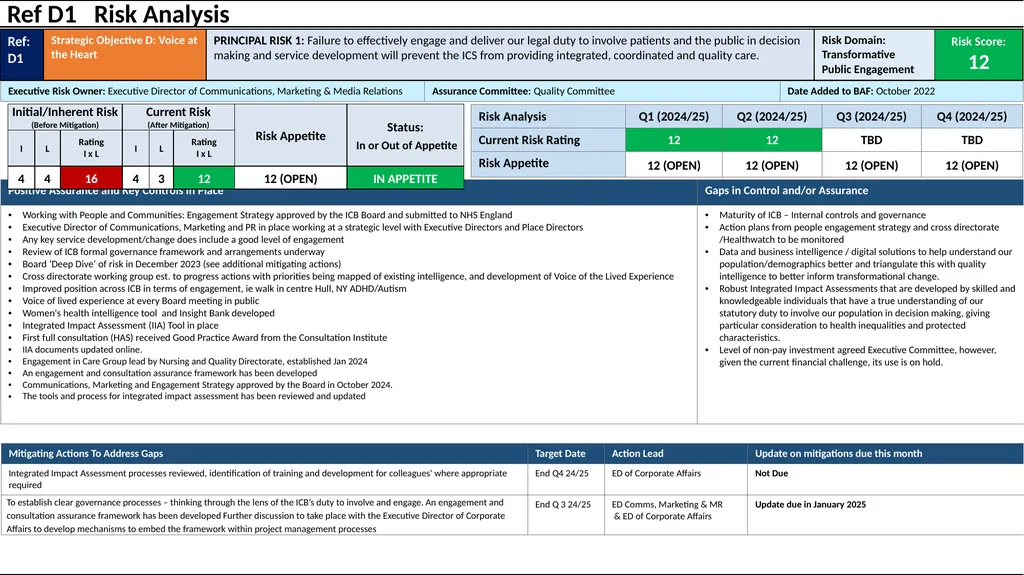Select bullet 'Board Deep Dive of risk in December 2023'
This screenshot has width=1024, height=575.
[182, 264]
